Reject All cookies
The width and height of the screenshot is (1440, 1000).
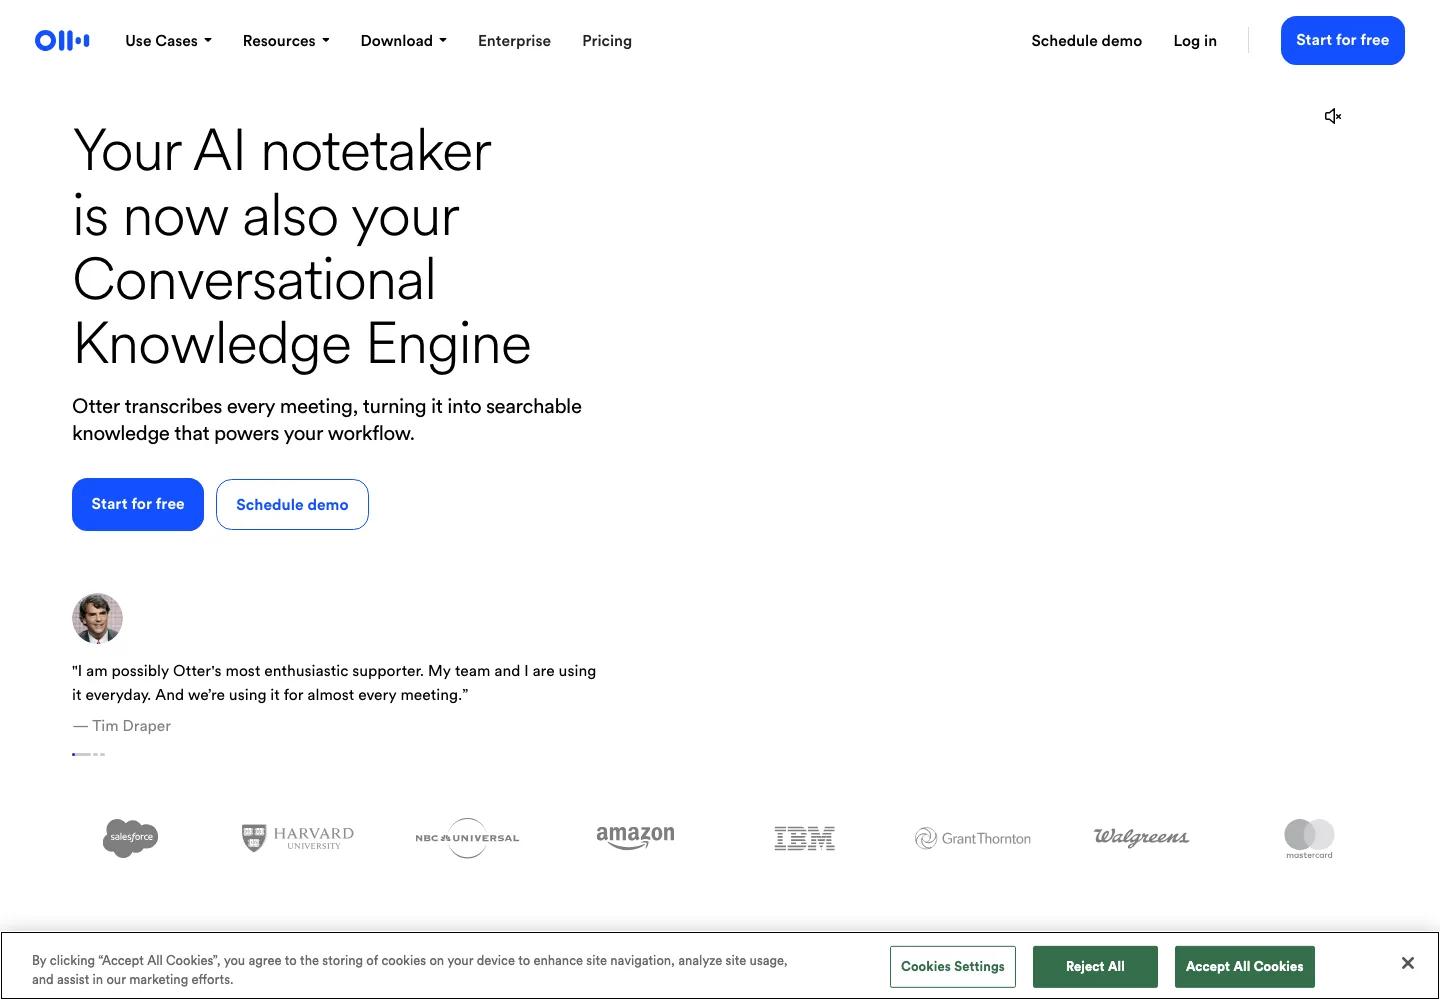[x=1095, y=966]
